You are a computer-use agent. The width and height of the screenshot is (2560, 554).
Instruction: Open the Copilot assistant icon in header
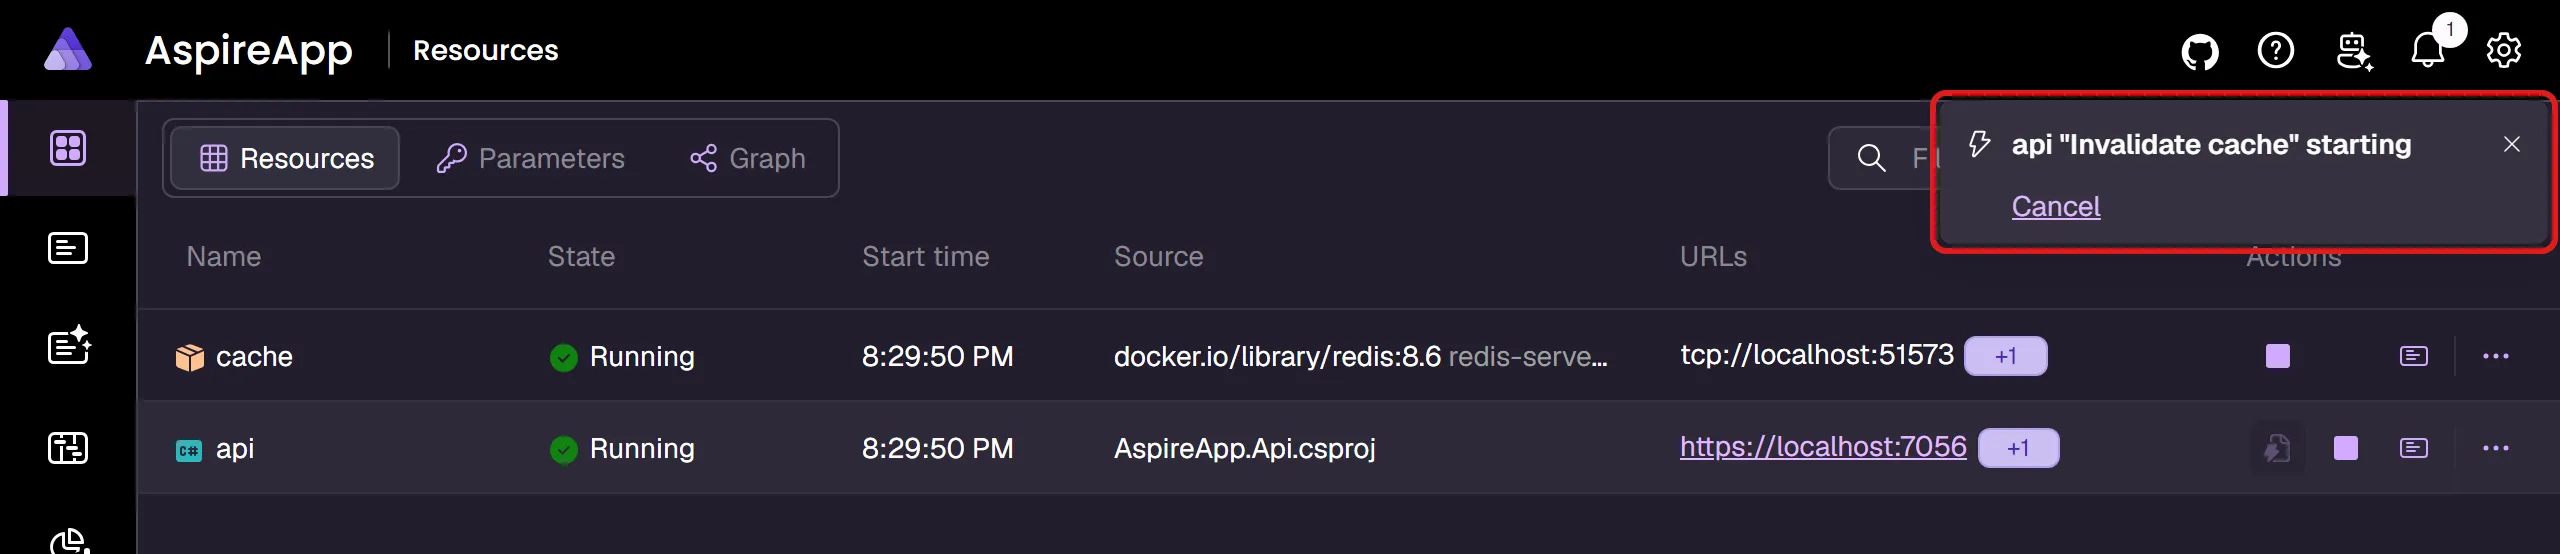(x=2354, y=51)
